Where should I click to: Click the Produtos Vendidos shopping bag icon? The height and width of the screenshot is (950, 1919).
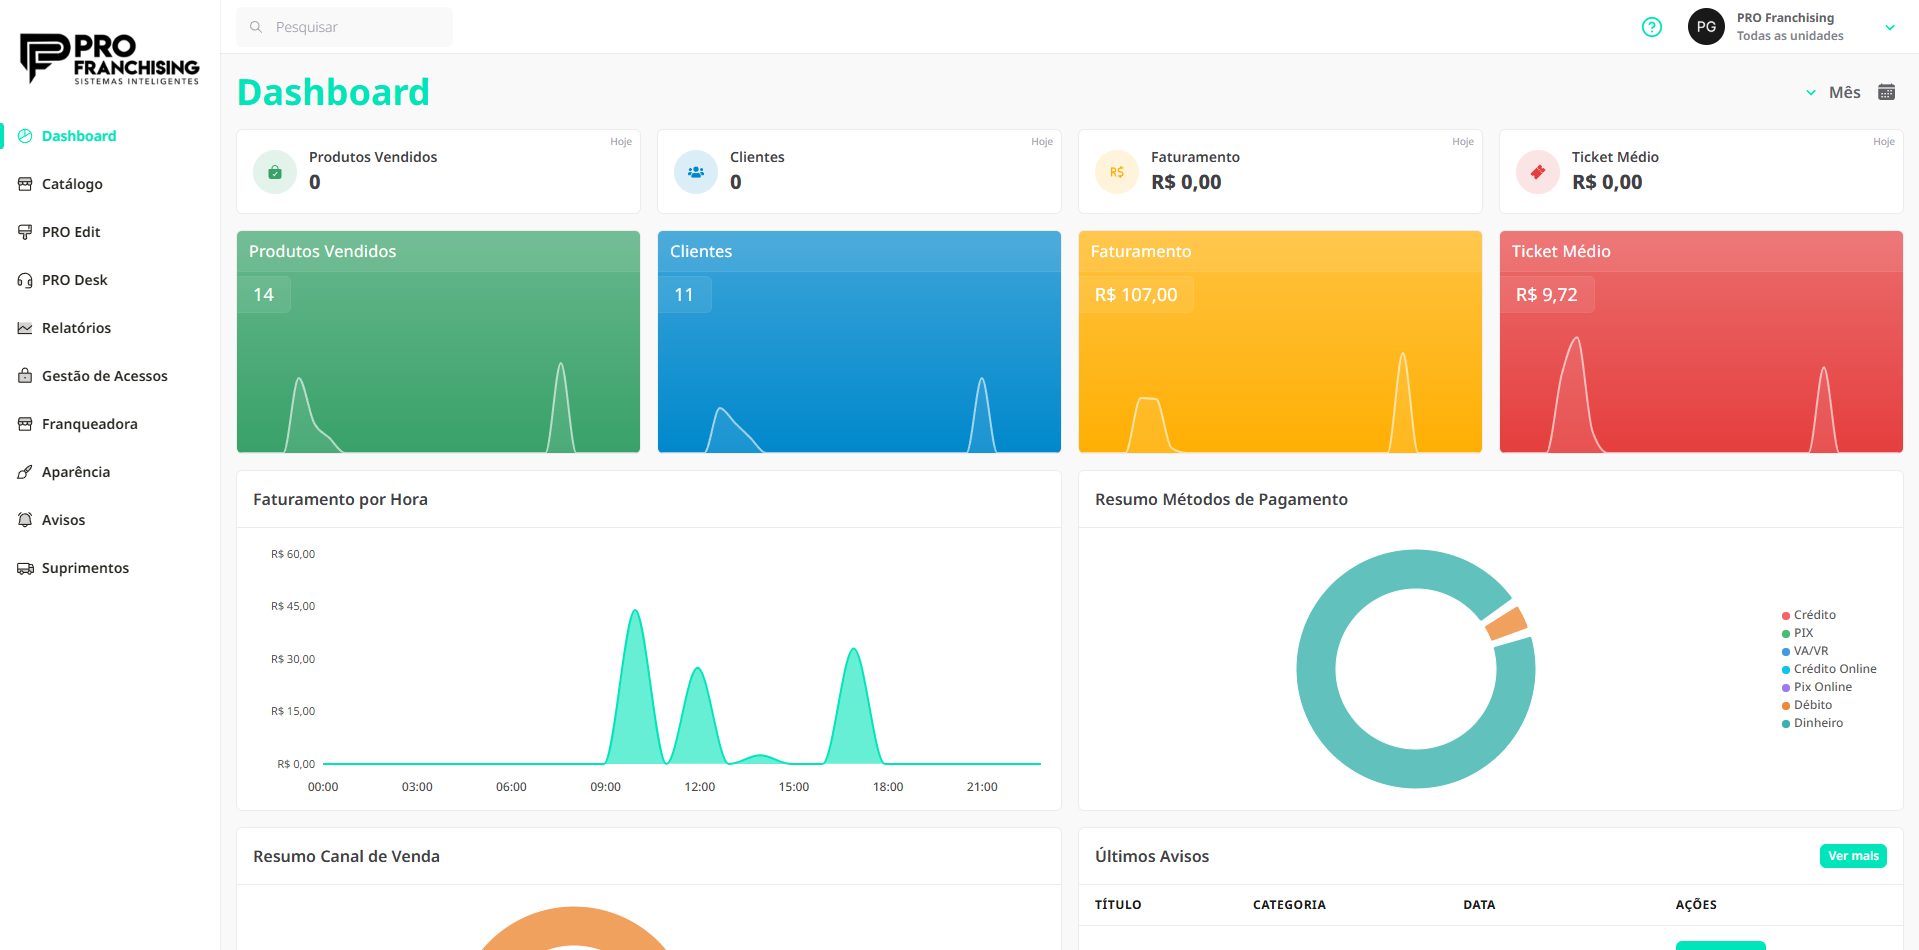pyautogui.click(x=275, y=172)
